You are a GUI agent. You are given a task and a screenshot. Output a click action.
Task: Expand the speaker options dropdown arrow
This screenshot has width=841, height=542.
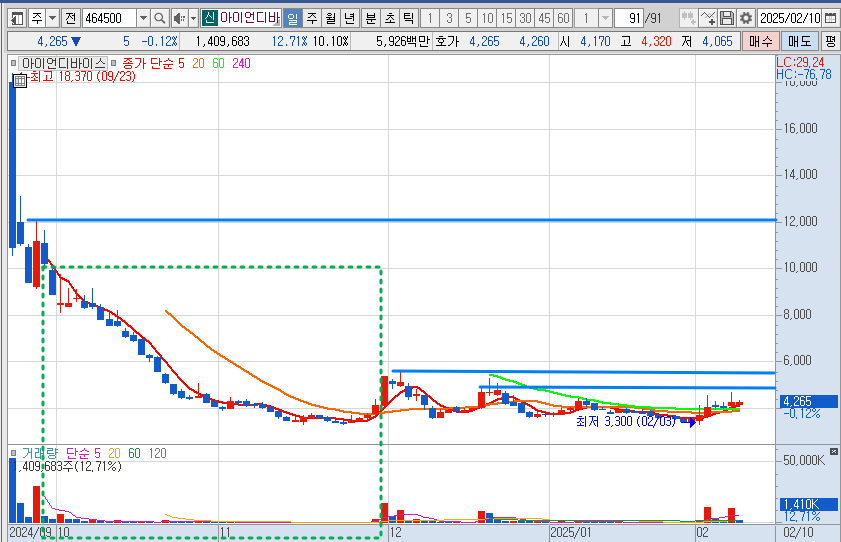tap(194, 19)
